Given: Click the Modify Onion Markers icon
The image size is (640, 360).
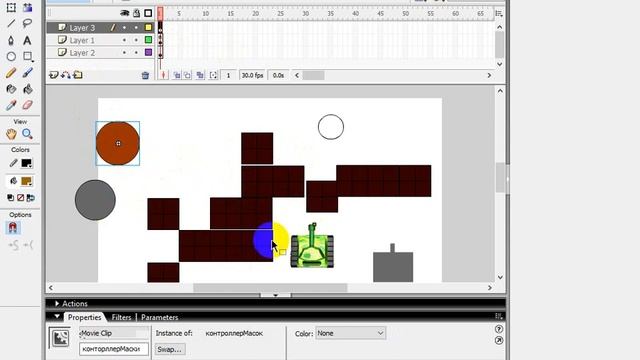Looking at the screenshot, I should point(213,75).
